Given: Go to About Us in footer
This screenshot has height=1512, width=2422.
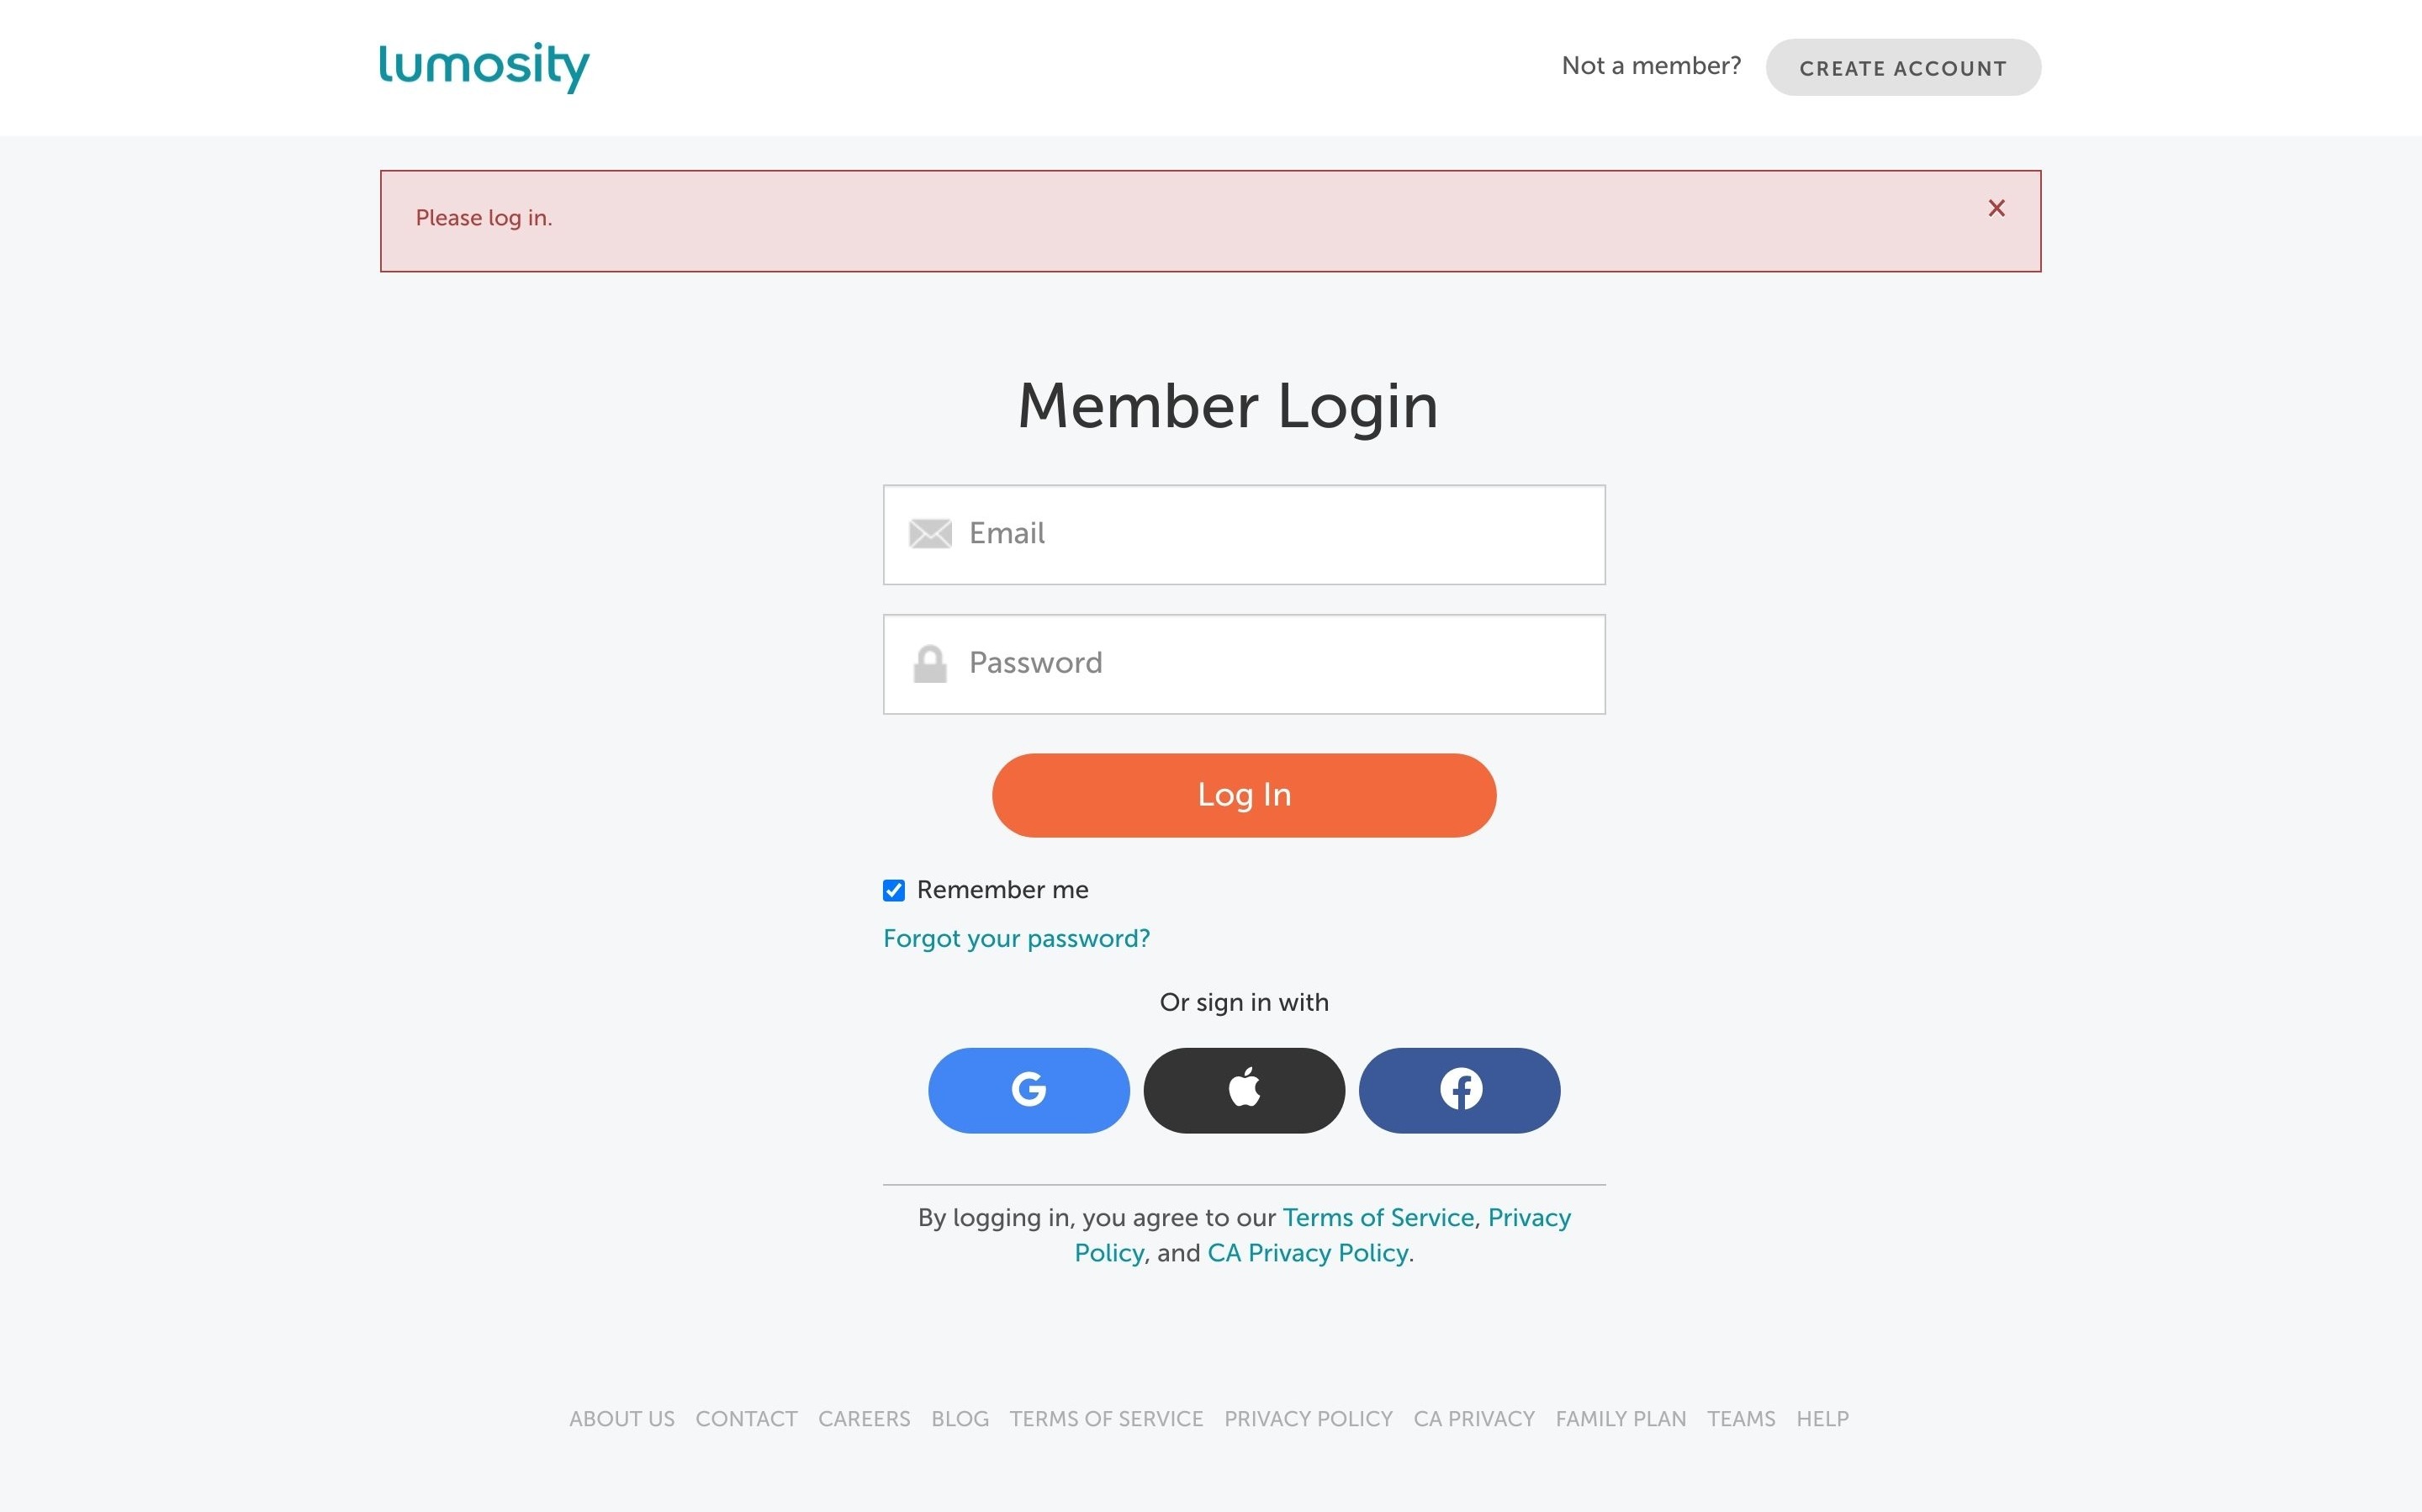Looking at the screenshot, I should coord(622,1419).
